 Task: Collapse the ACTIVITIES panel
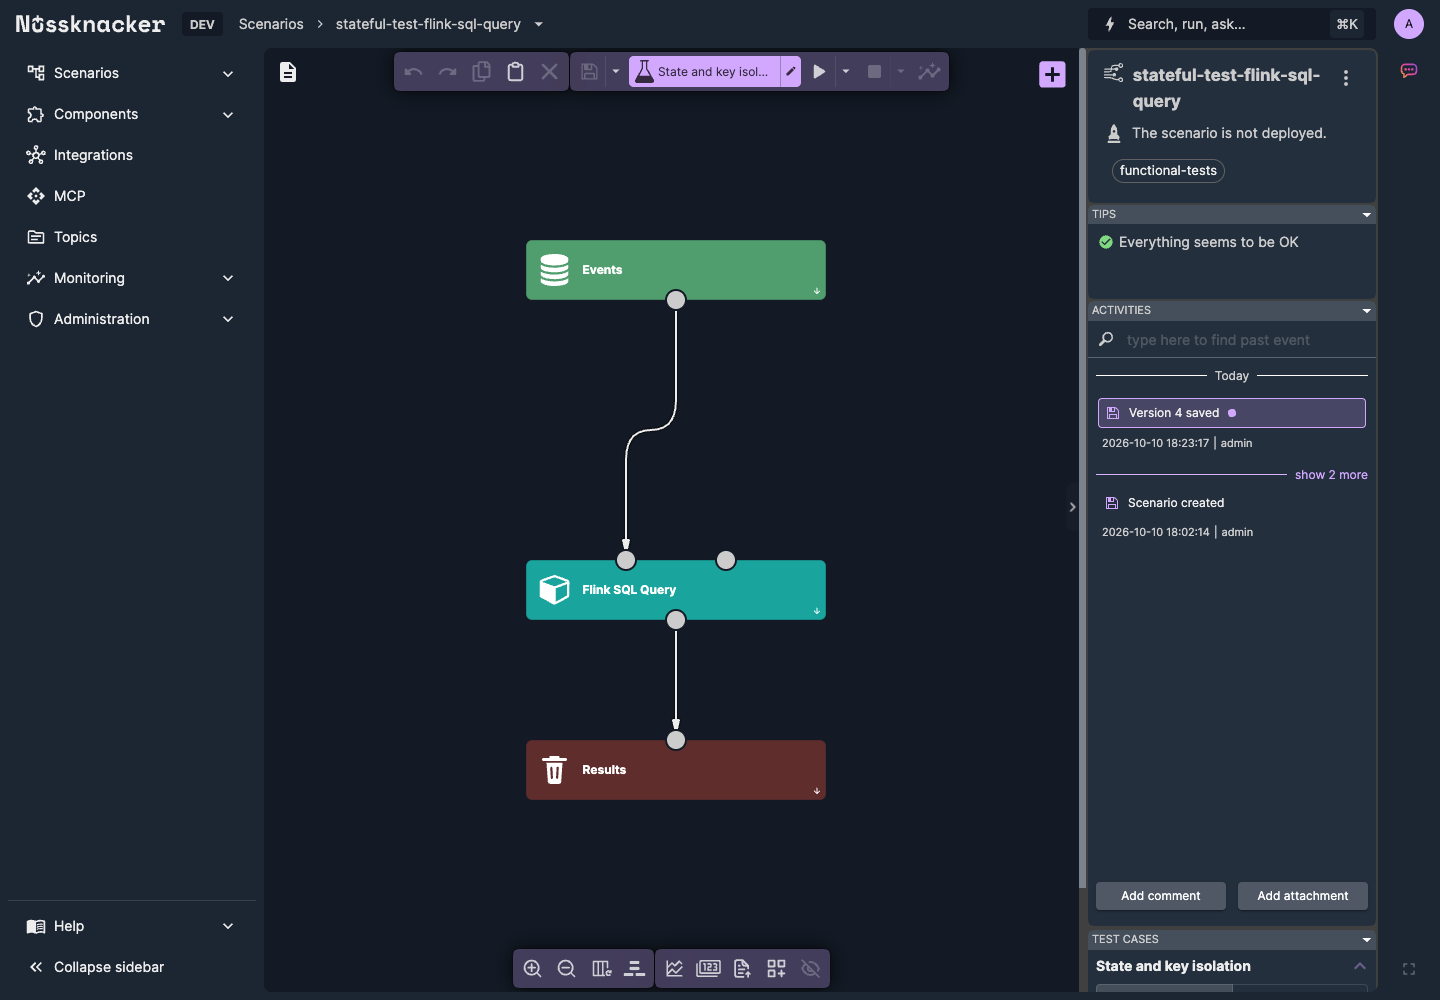[1366, 311]
